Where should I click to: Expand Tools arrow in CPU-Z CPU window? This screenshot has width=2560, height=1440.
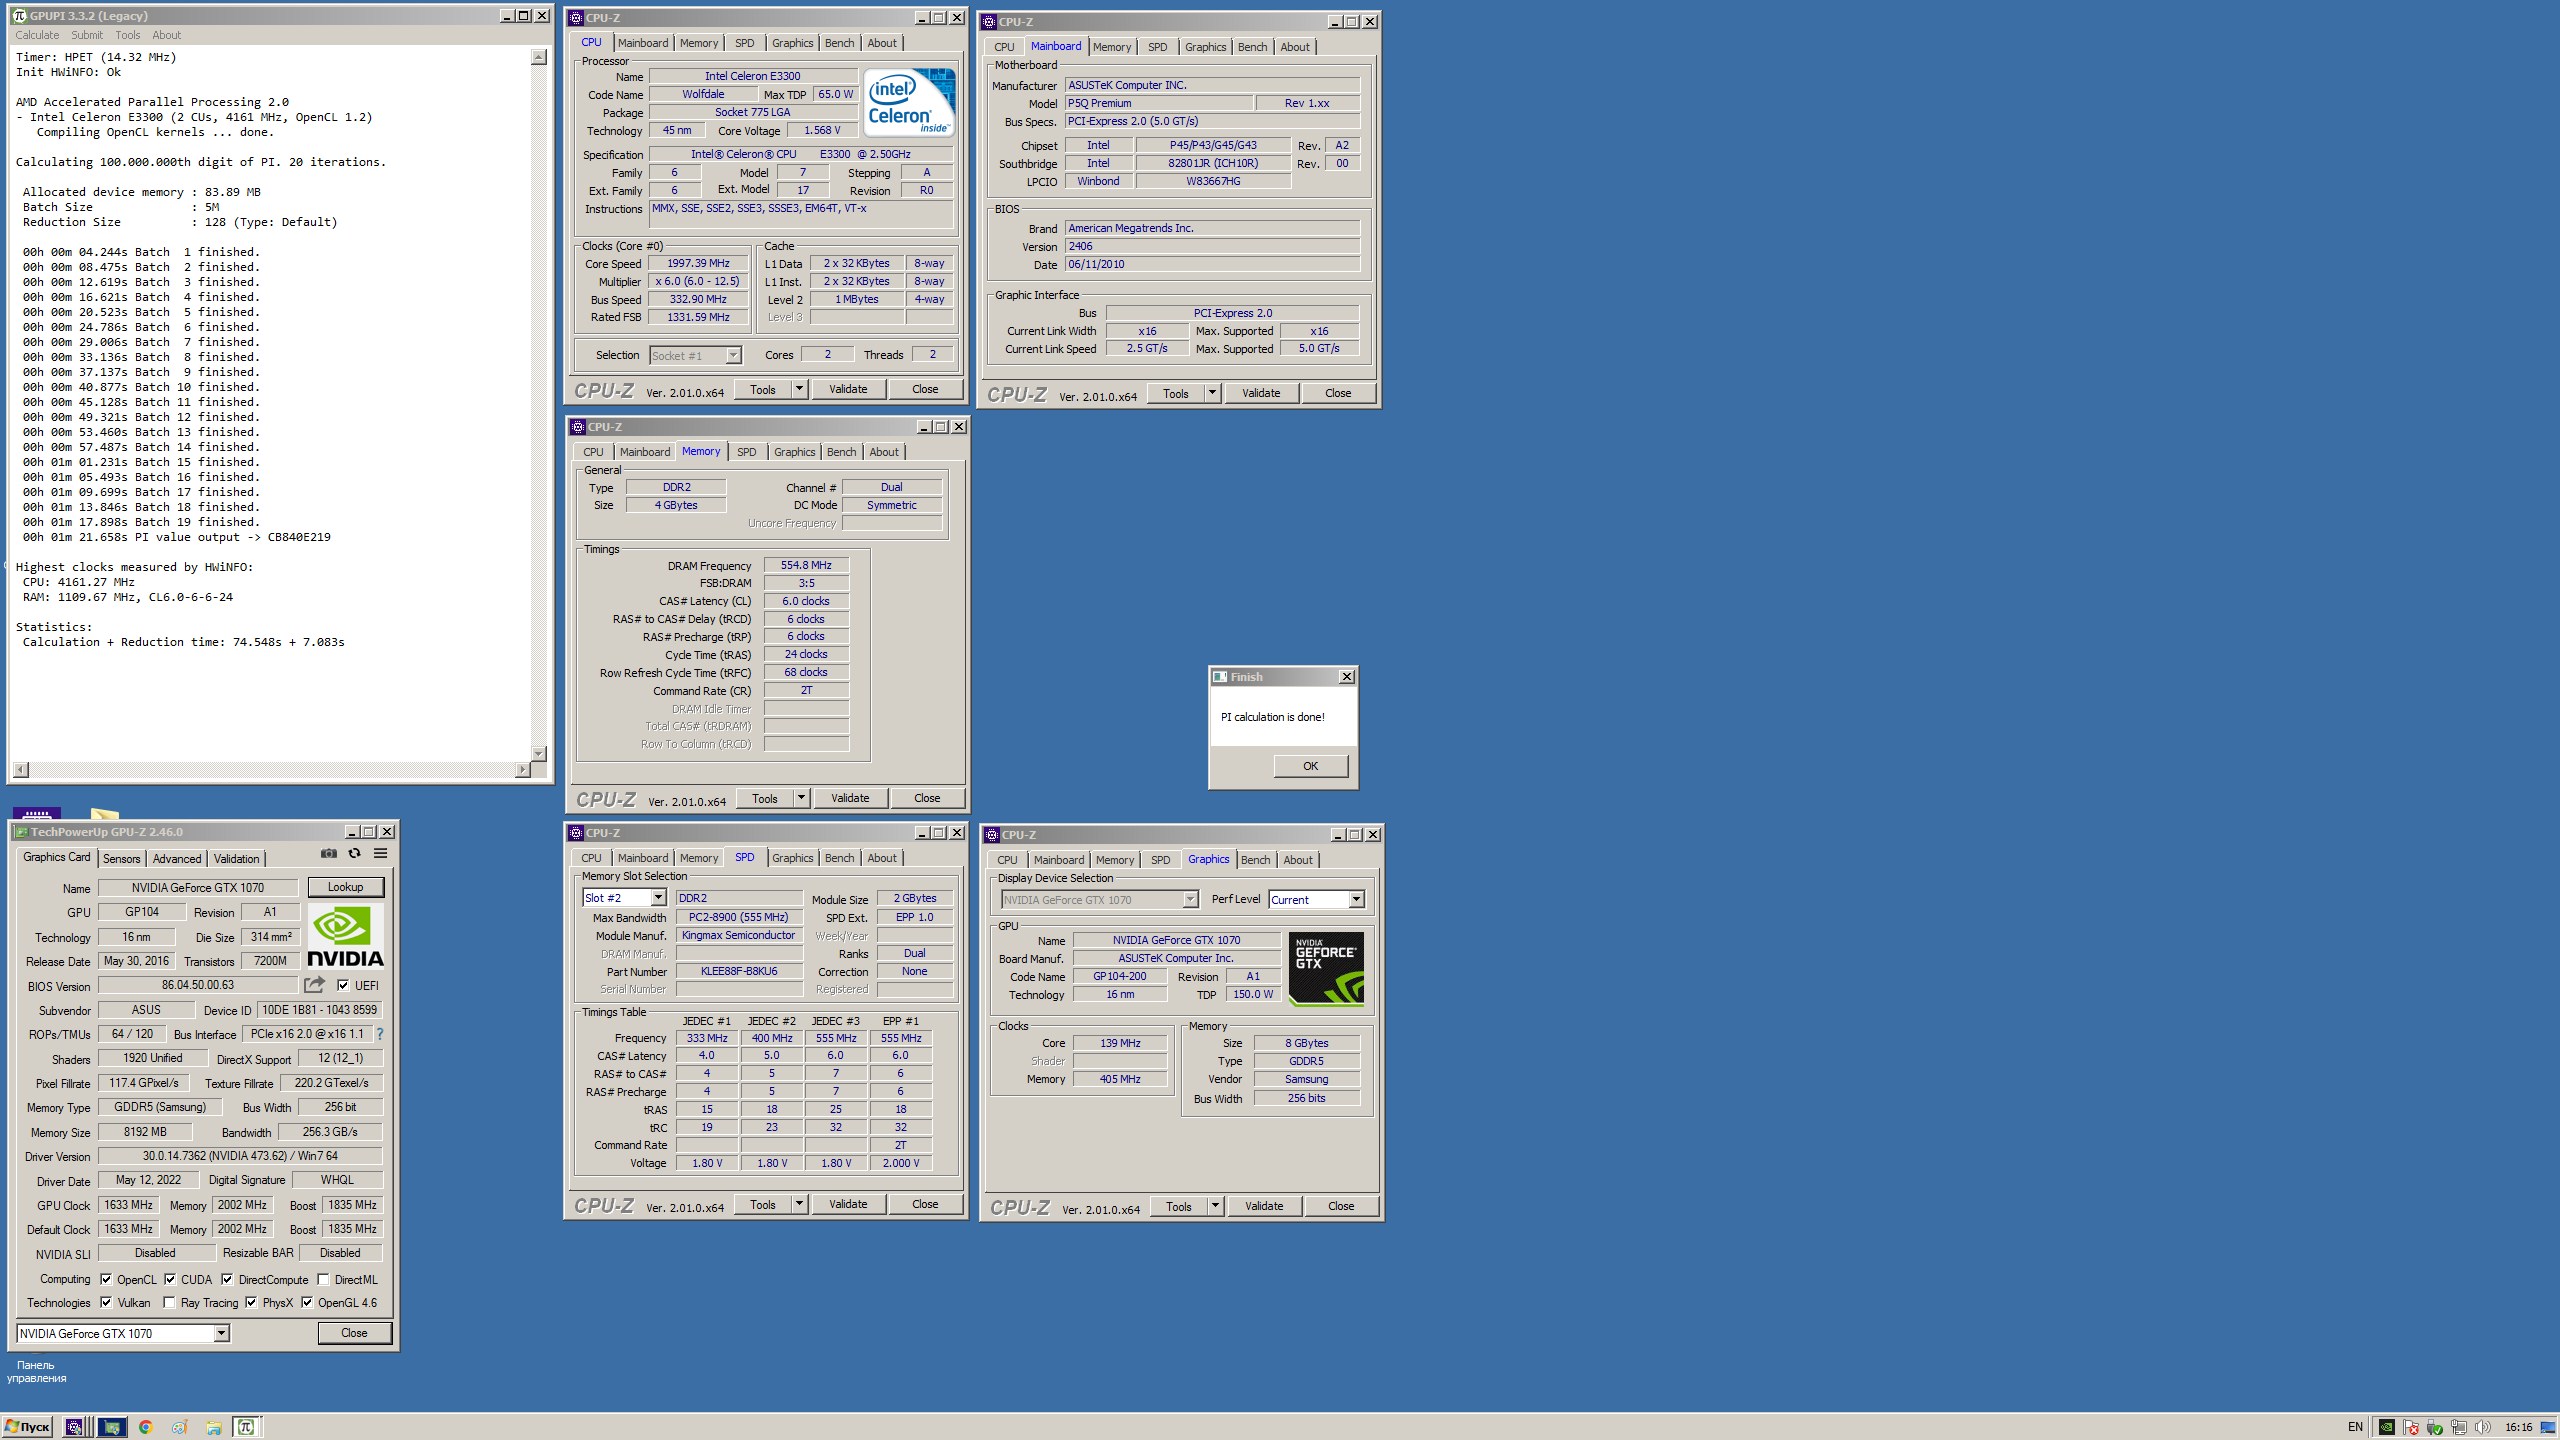tap(799, 389)
